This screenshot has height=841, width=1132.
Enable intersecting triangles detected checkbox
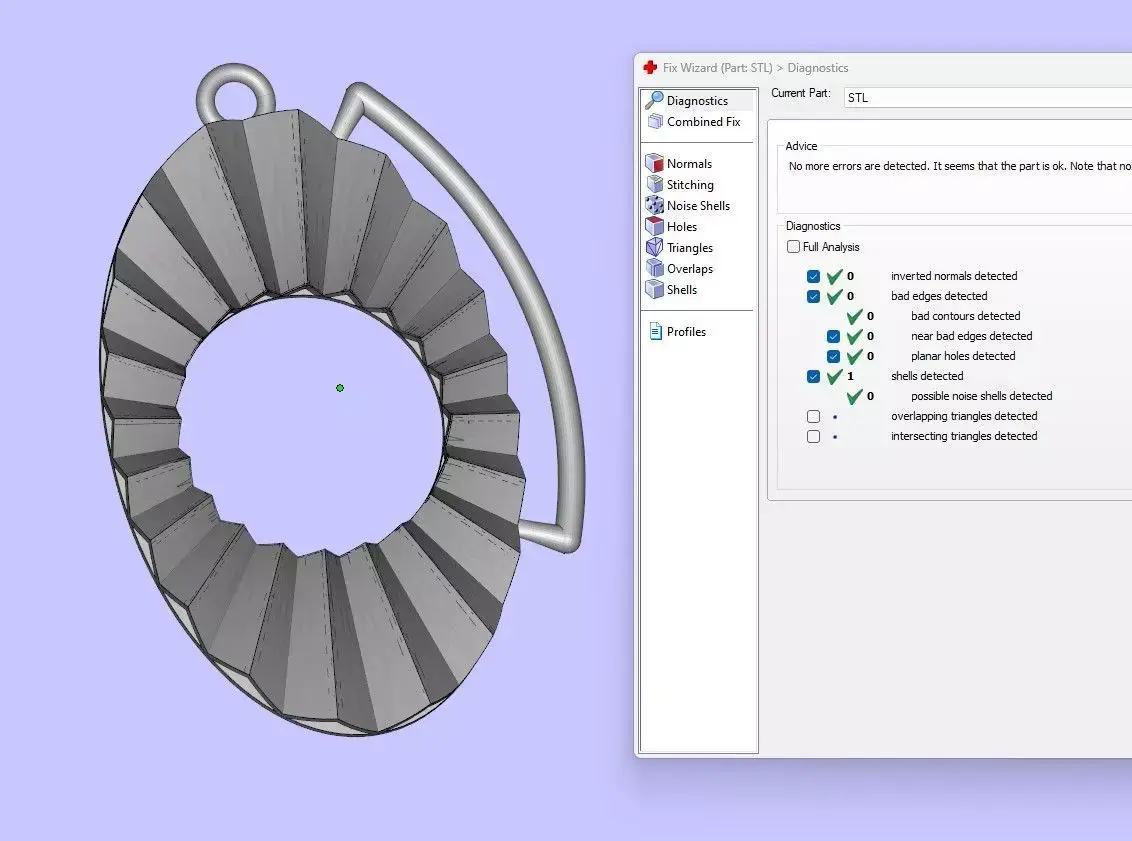tap(814, 436)
